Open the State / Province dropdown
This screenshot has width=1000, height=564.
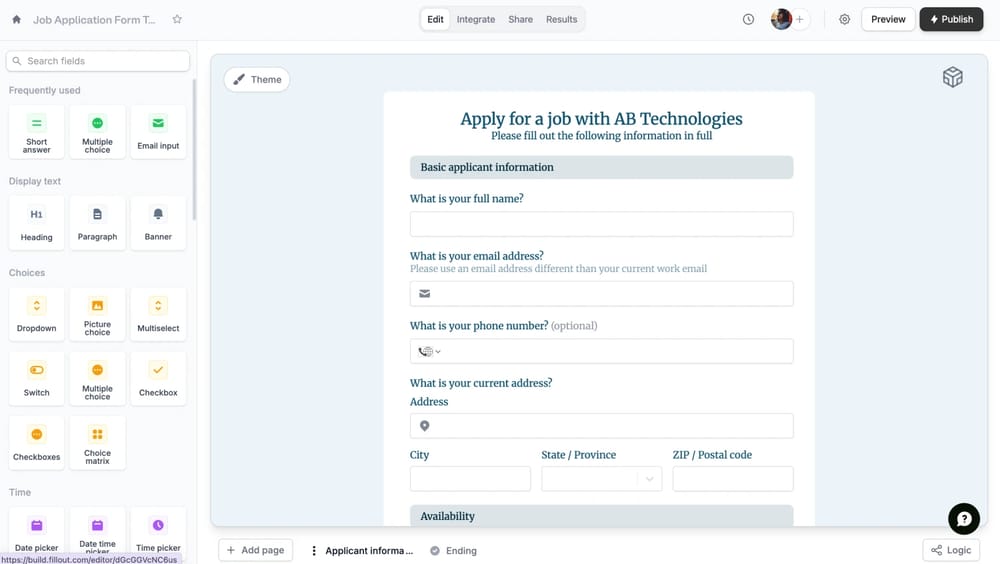coord(601,479)
